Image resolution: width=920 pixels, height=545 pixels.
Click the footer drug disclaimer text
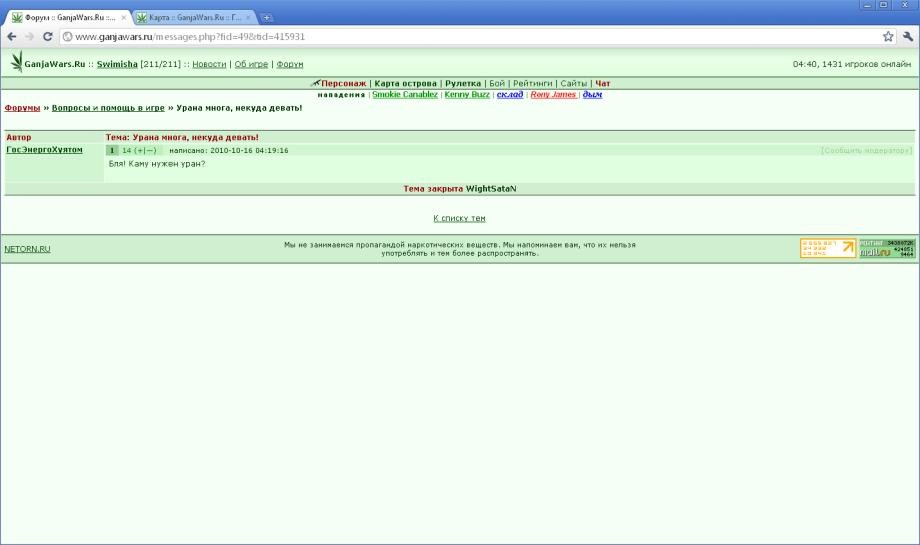(x=459, y=249)
